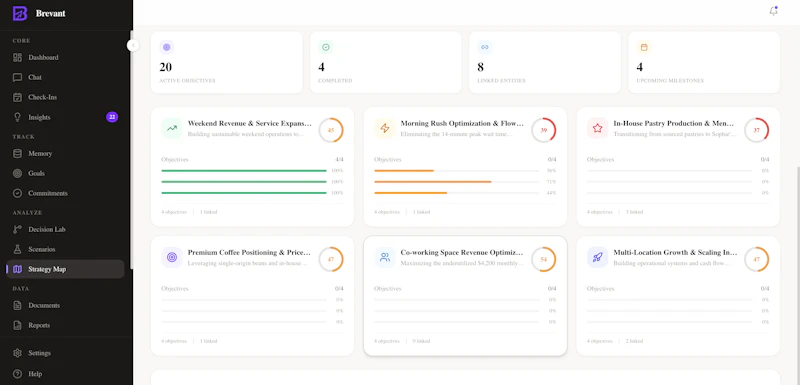This screenshot has height=385, width=800.
Task: Click '3 linked' on In-House Pastry card
Action: pyautogui.click(x=634, y=212)
